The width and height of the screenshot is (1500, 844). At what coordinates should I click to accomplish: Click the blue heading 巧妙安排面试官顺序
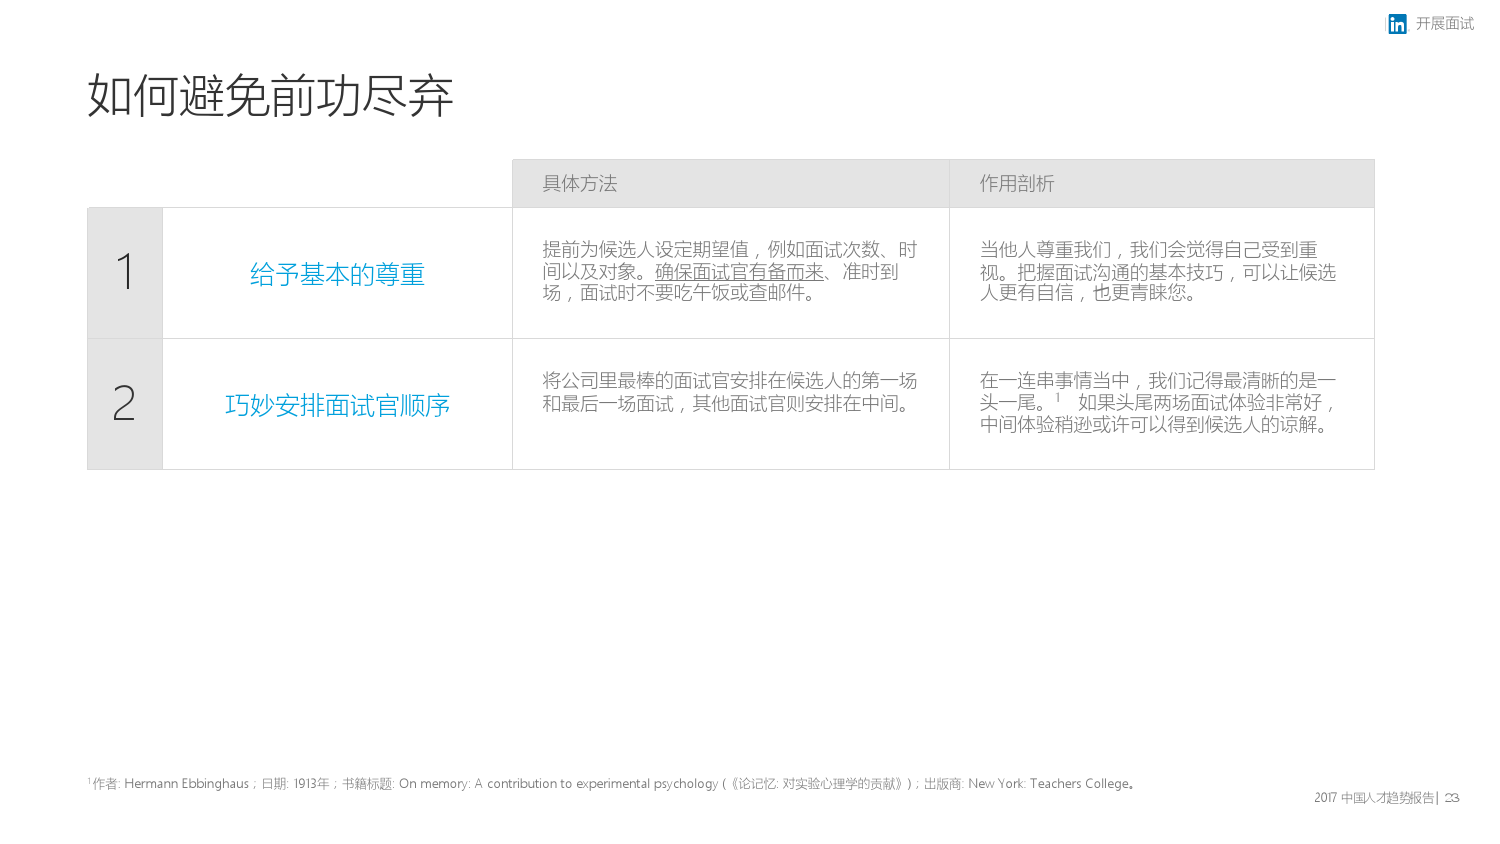337,405
